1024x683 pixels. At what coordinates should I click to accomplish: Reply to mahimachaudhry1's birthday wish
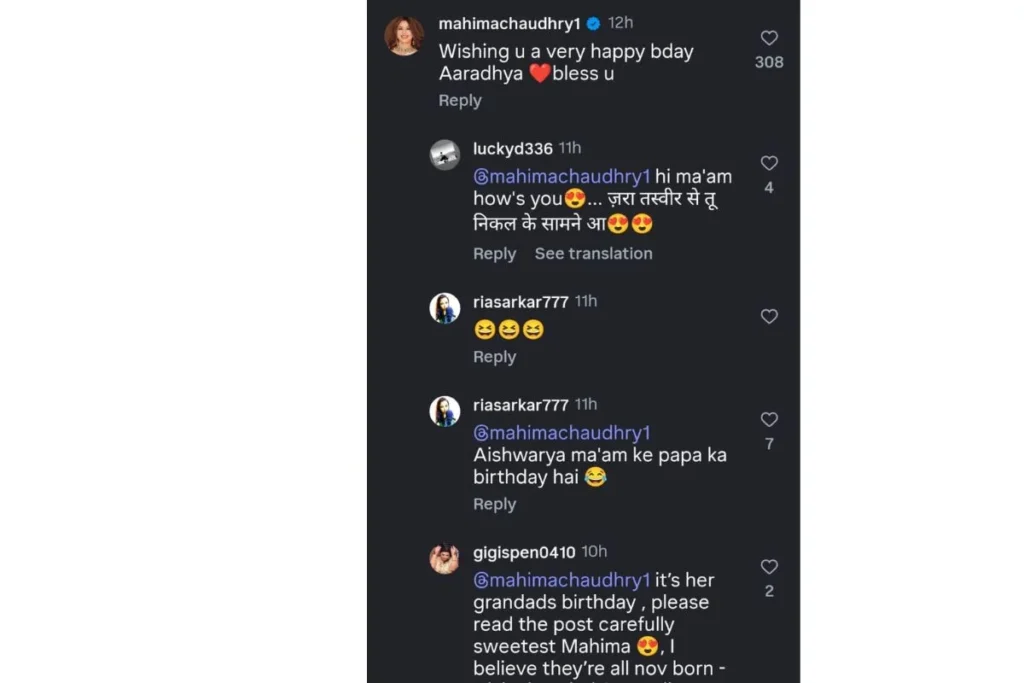point(460,100)
